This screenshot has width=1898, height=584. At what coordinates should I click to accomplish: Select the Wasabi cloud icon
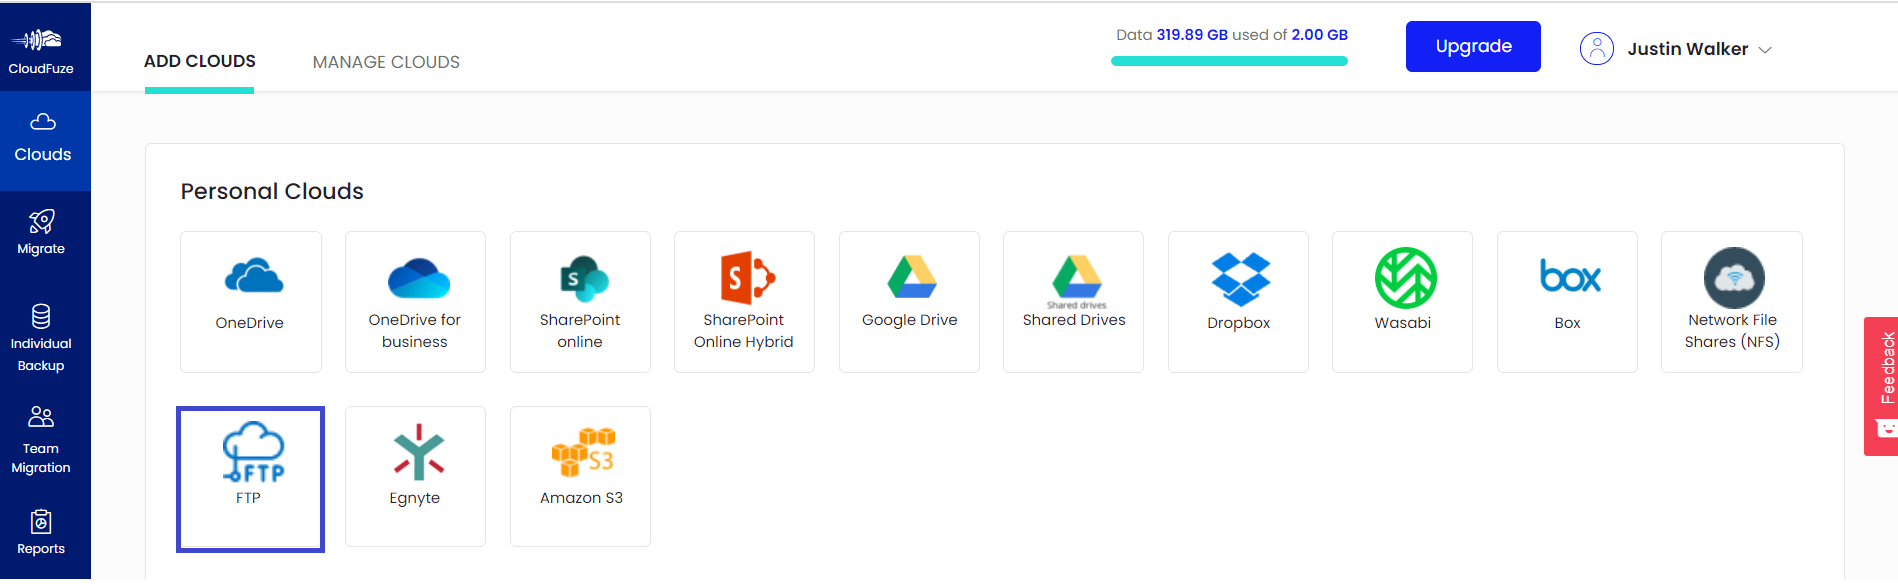pos(1402,301)
